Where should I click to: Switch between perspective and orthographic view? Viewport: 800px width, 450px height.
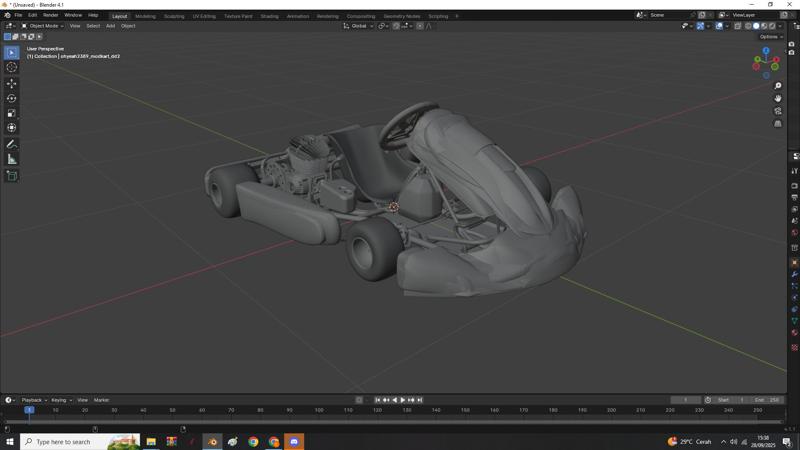coord(778,124)
